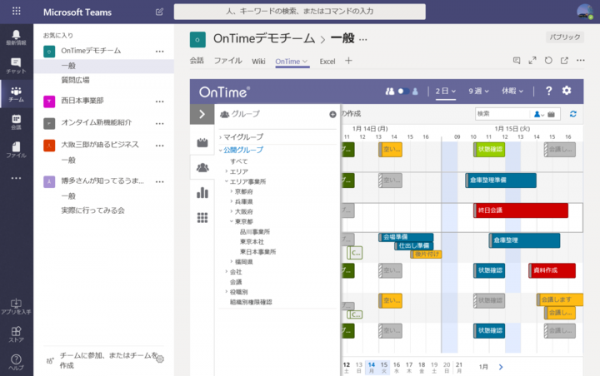Expand the 大阪府 tree node
600x376 pixels.
[232, 212]
